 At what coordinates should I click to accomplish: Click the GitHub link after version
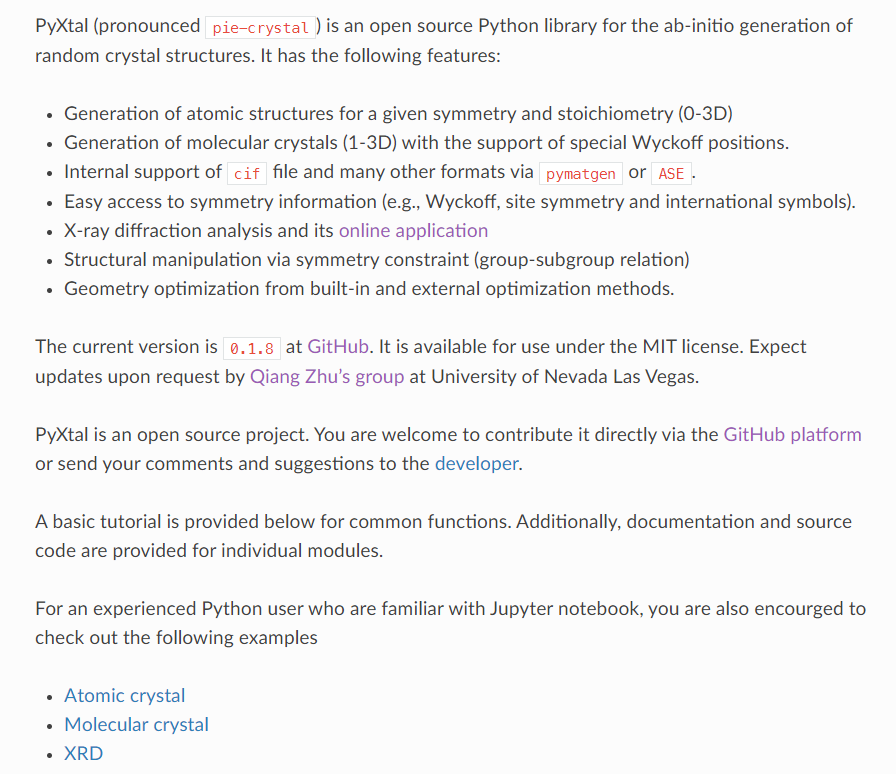pyautogui.click(x=338, y=346)
